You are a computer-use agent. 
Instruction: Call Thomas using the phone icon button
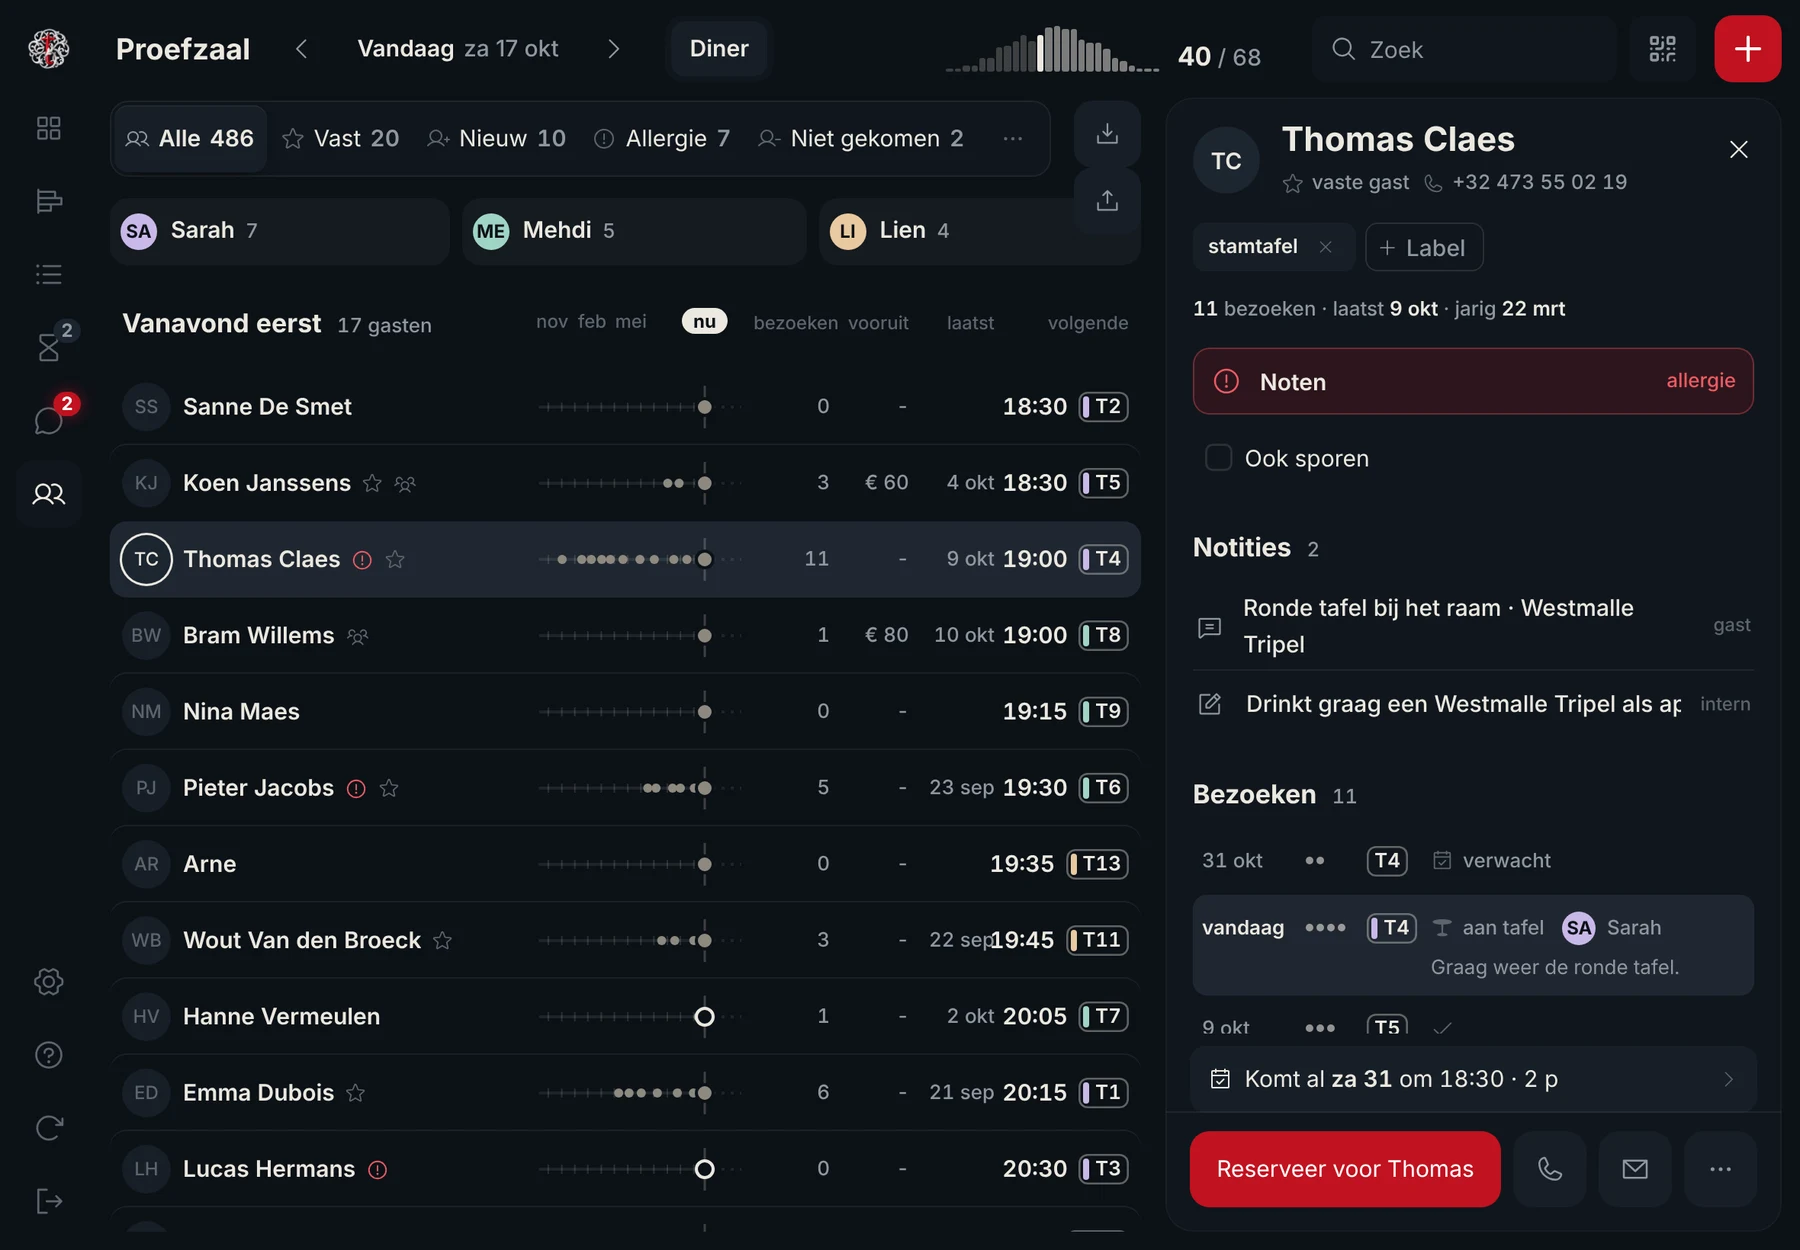pyautogui.click(x=1549, y=1169)
